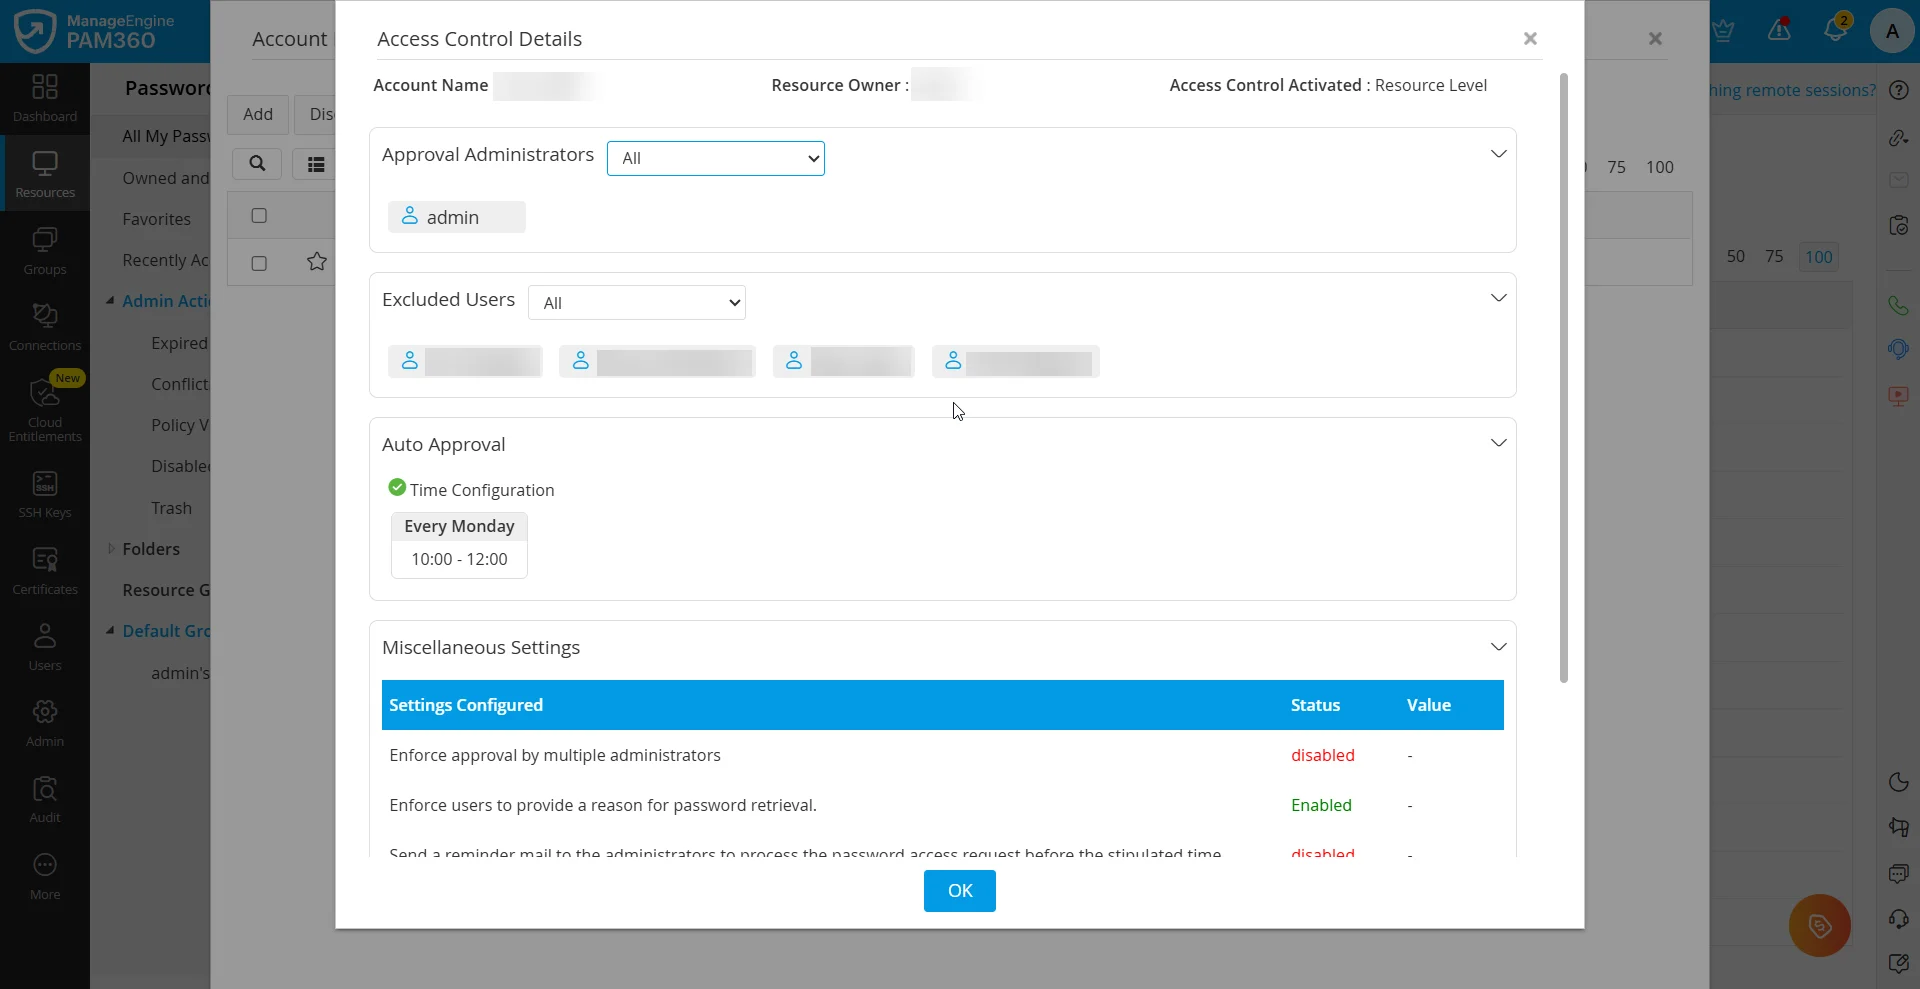Open the Favorites password view
1920x989 pixels.
point(157,219)
